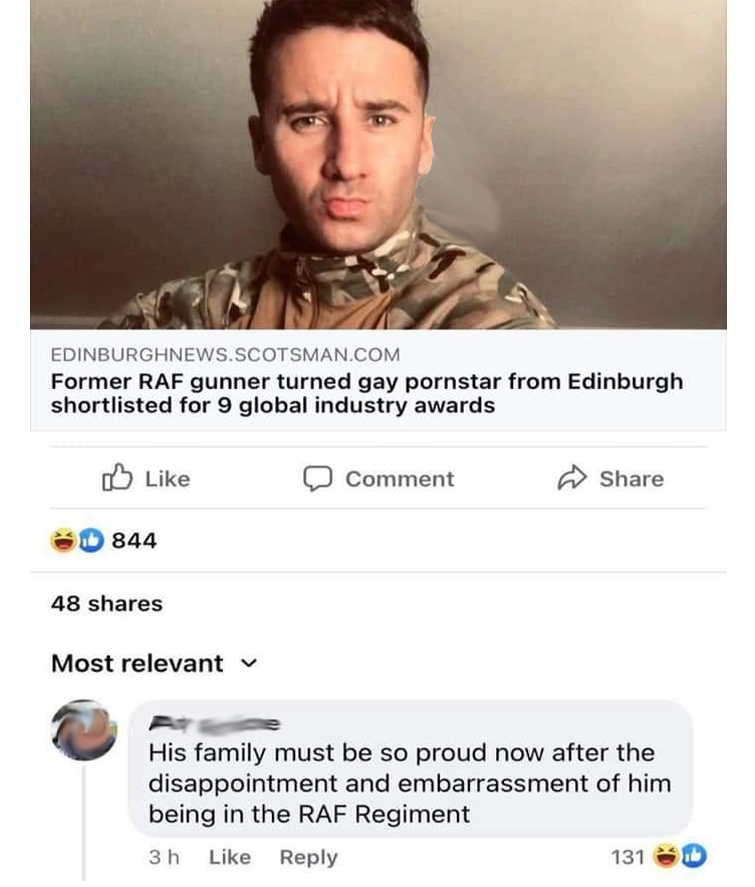This screenshot has width=755, height=887.
Task: Click the thumbs-up icon under the post
Action: (116, 478)
